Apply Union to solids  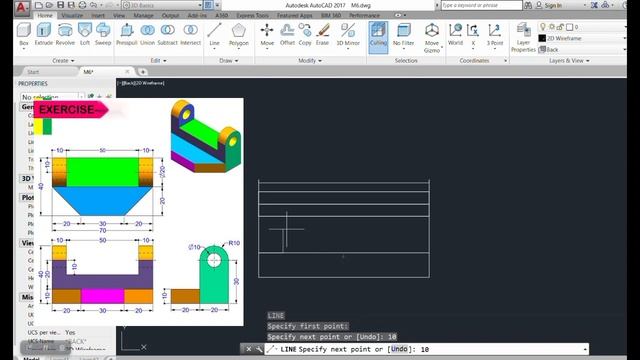coord(147,34)
